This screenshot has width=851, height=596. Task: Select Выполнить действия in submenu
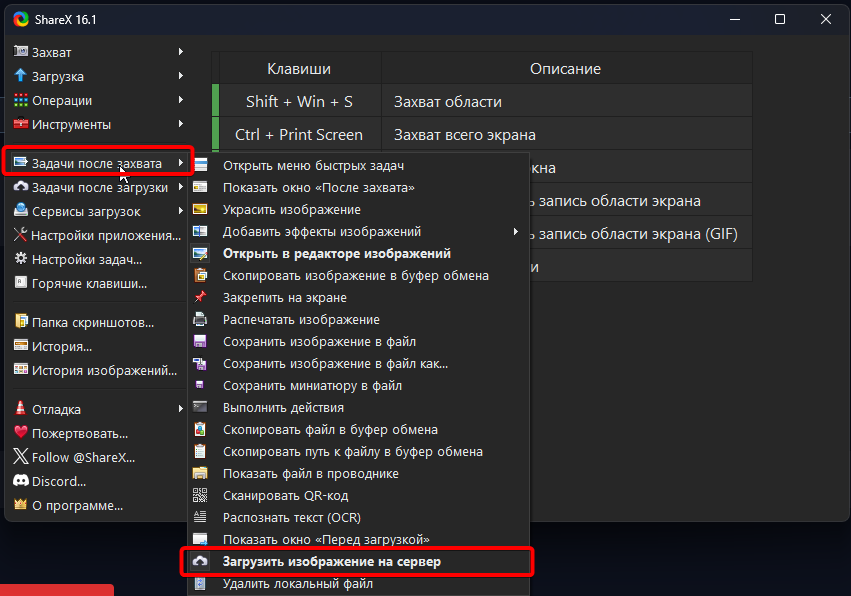pos(358,407)
